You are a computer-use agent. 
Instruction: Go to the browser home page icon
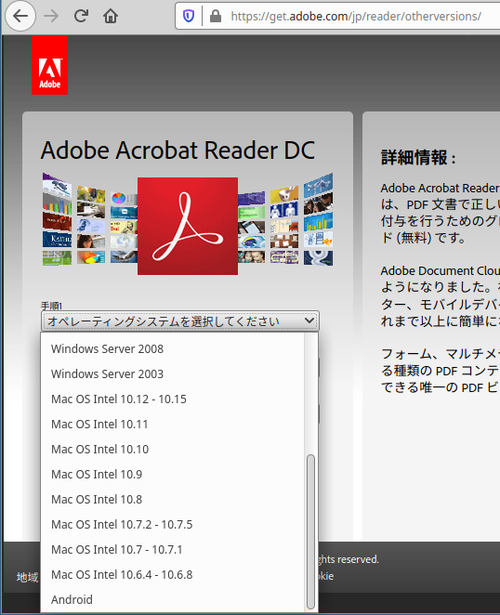pos(111,16)
